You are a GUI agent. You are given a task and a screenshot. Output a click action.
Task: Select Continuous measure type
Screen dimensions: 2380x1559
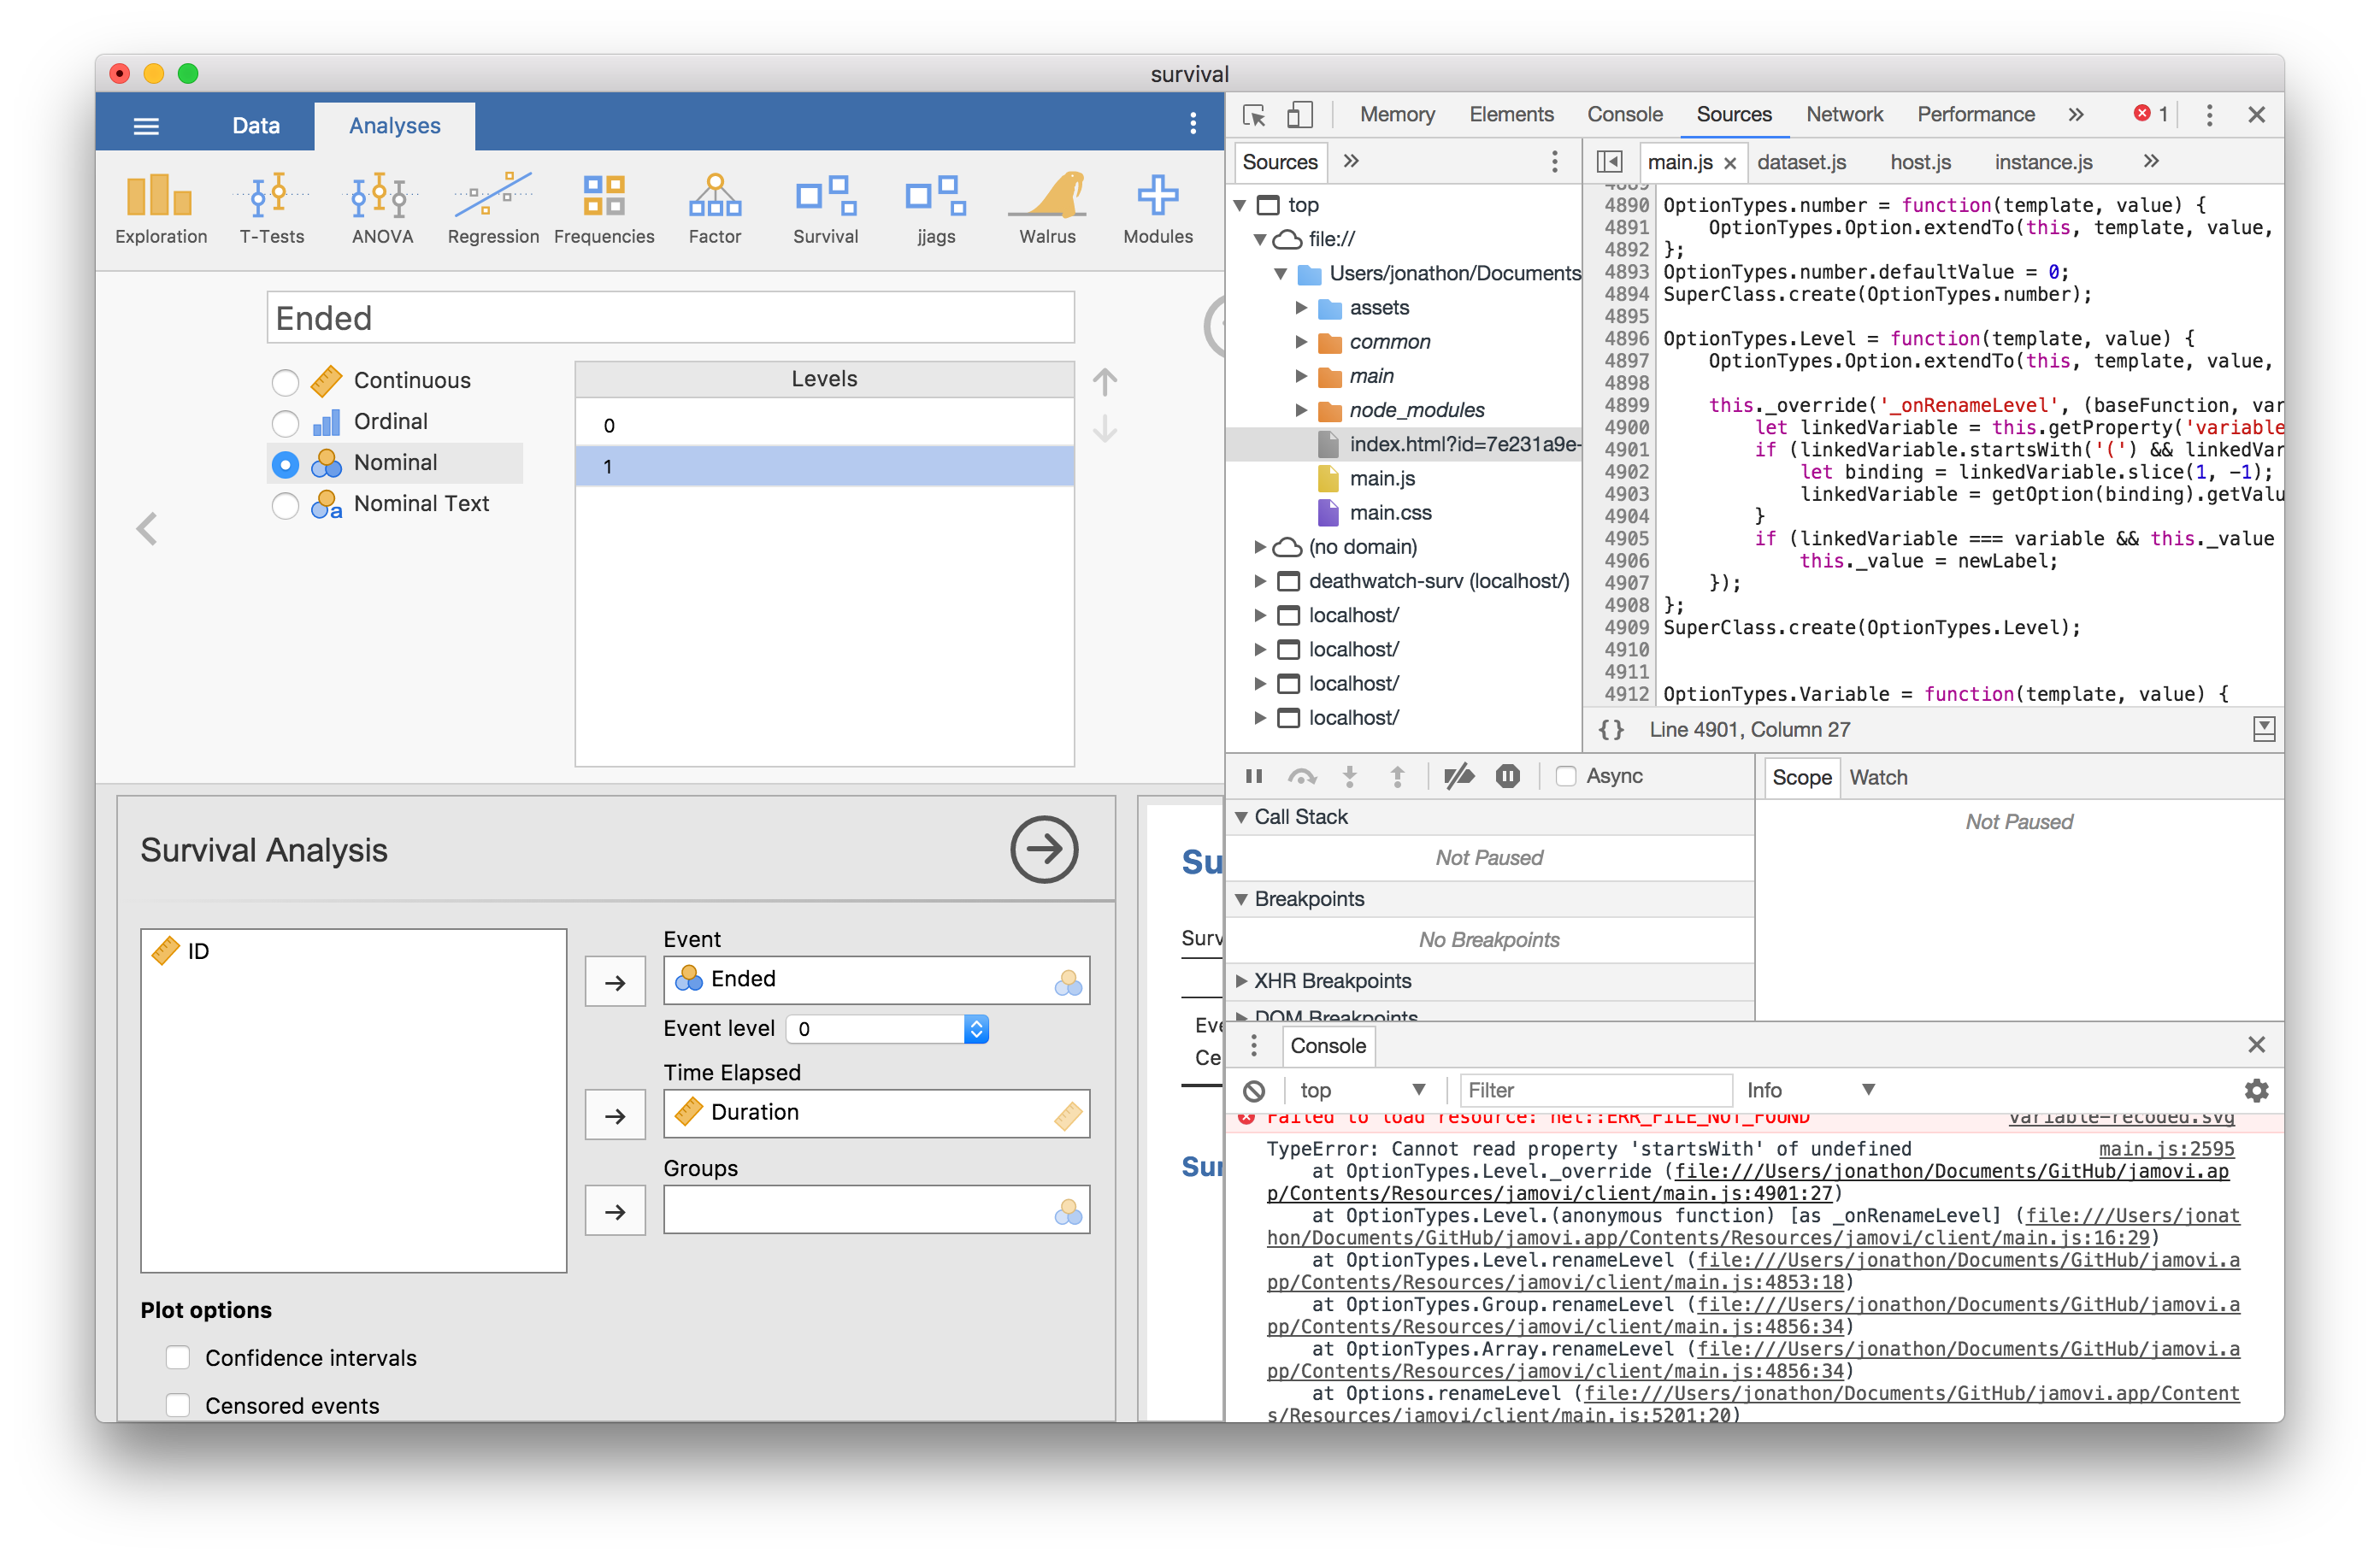285,381
